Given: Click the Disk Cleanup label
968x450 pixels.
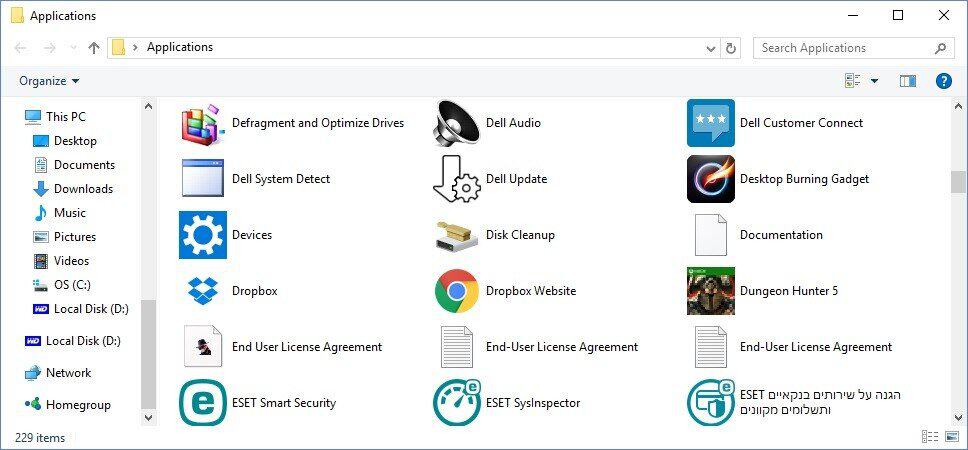Looking at the screenshot, I should click(x=520, y=235).
